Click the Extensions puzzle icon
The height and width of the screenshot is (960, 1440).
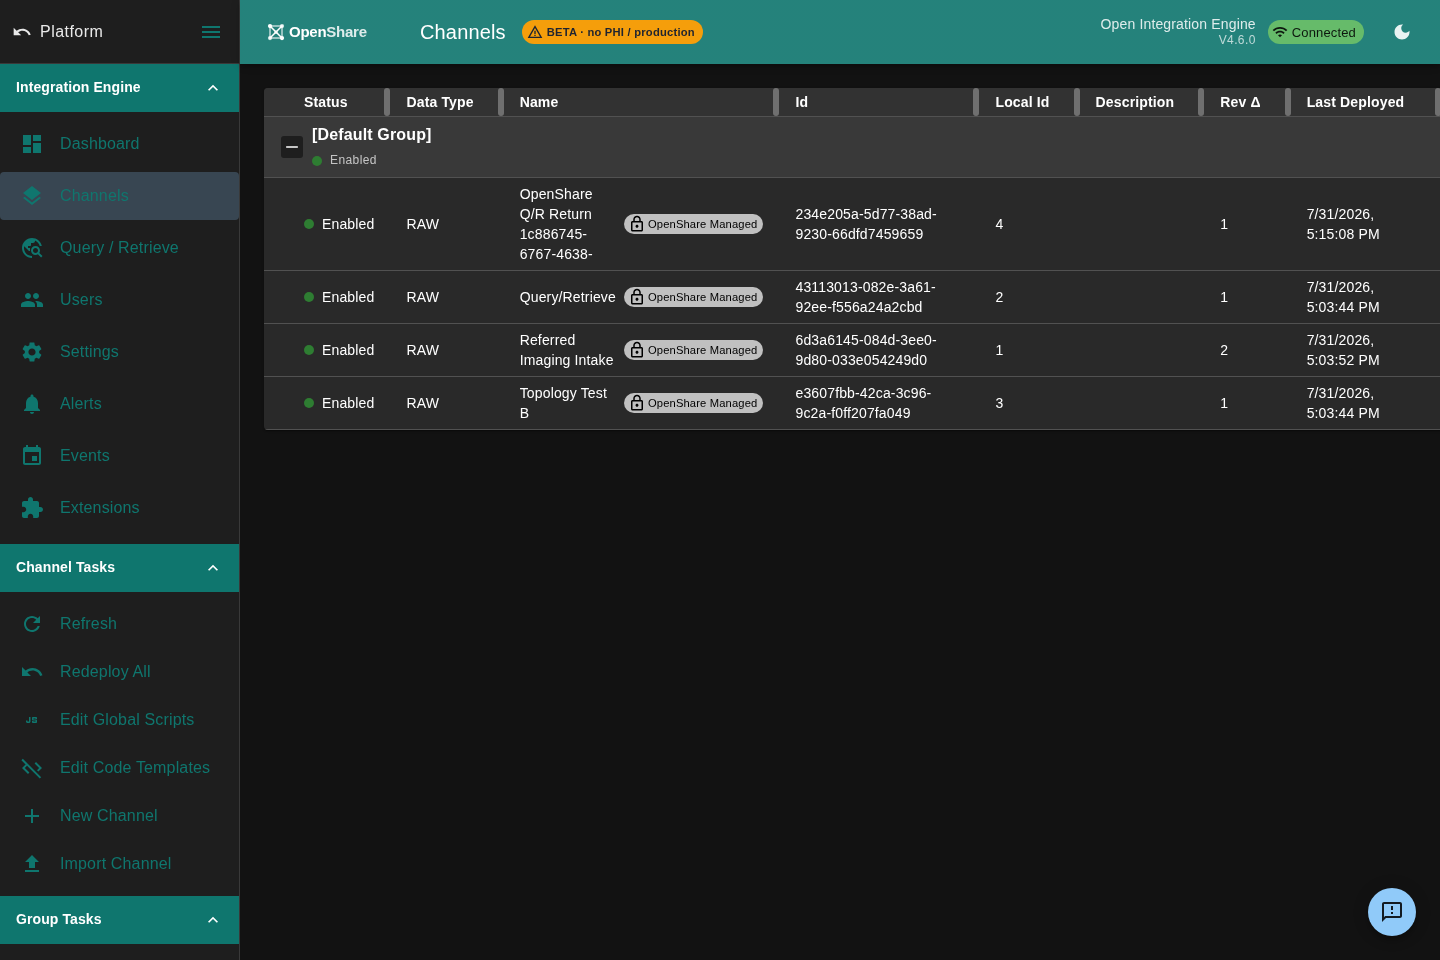click(32, 508)
